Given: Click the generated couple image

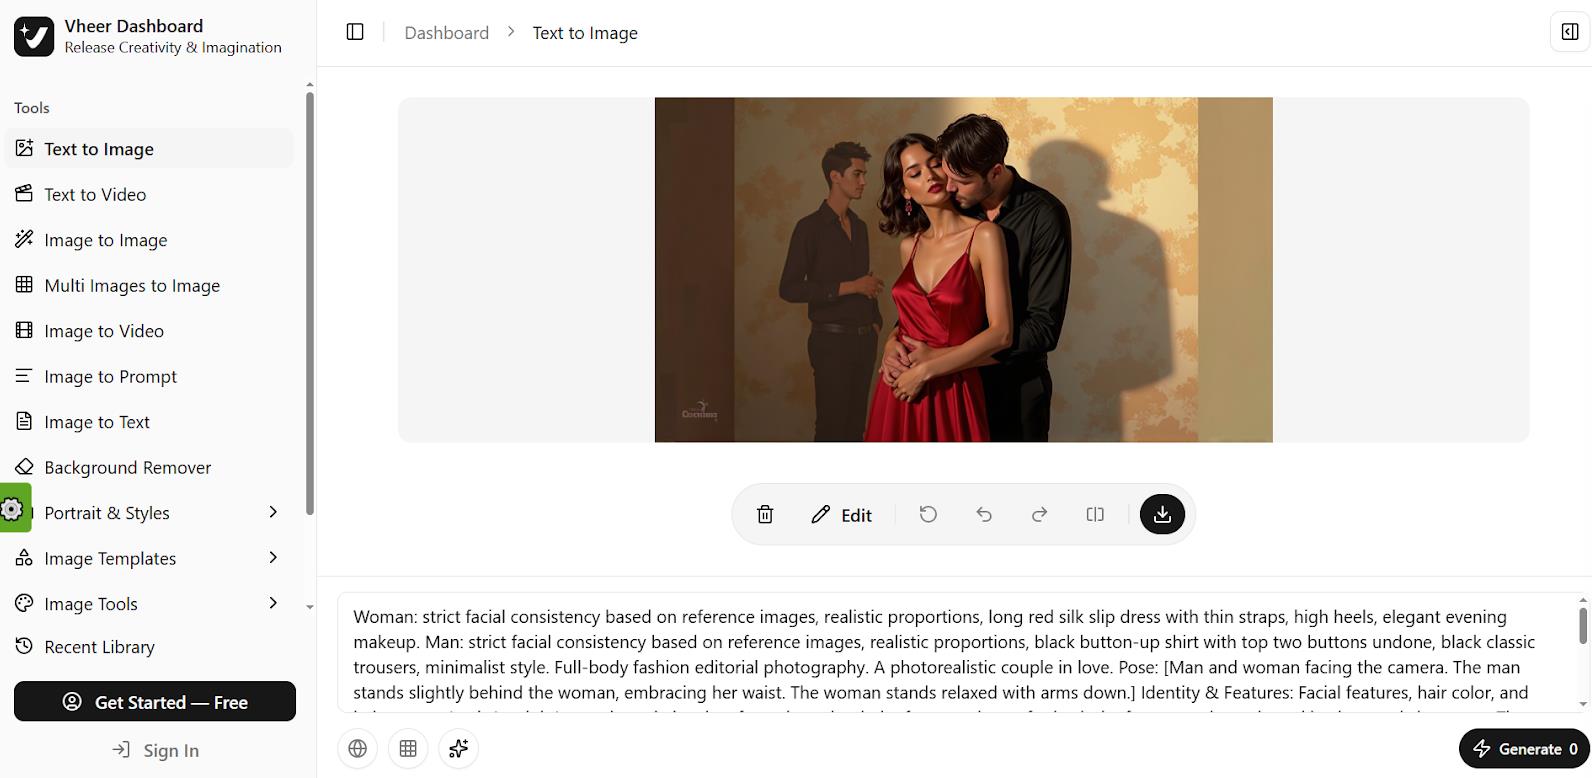Looking at the screenshot, I should pos(963,269).
